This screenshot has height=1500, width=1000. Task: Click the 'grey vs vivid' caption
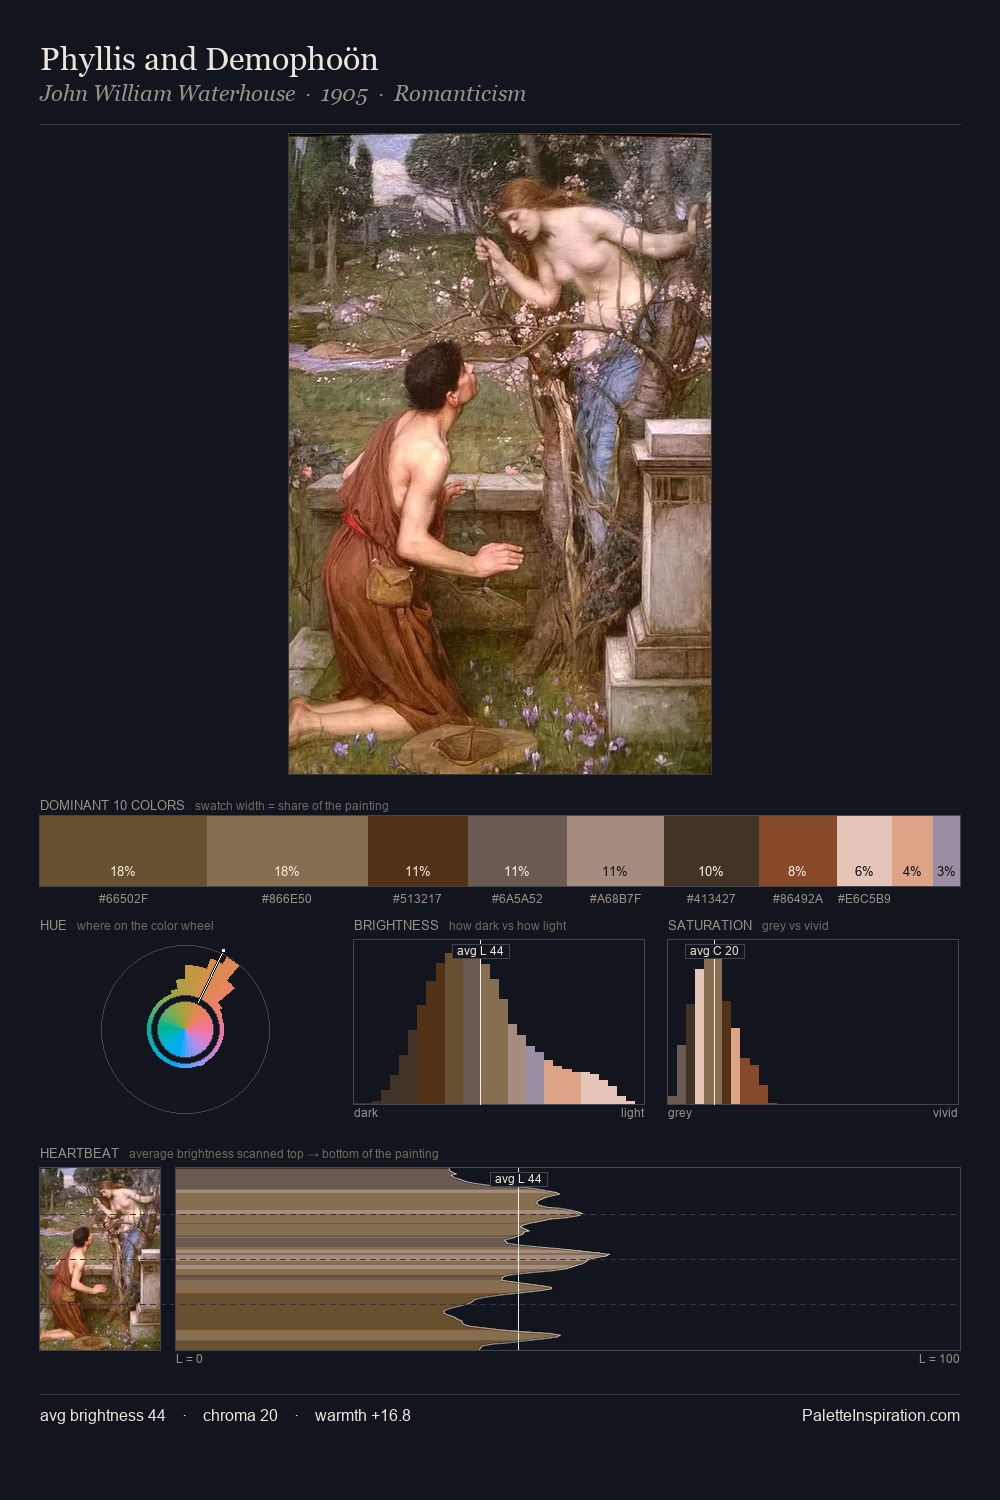795,926
